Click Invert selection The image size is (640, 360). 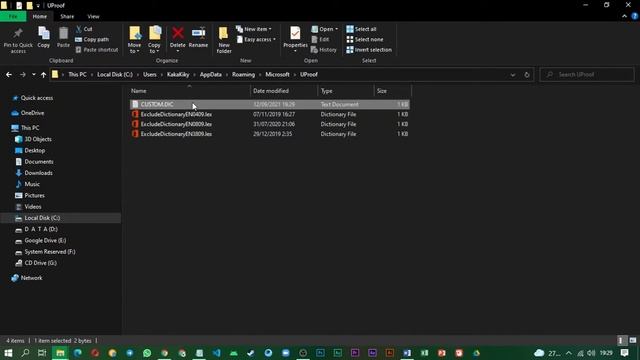369,50
